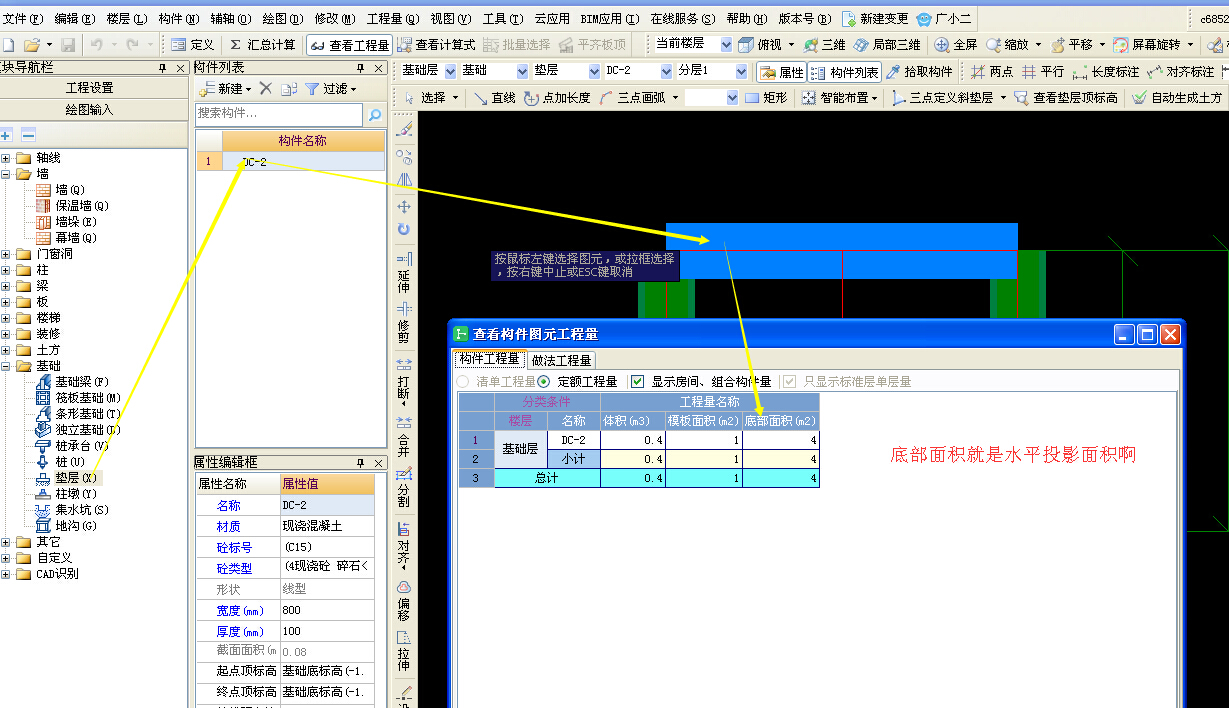Select 集水坑 (S) tree item

[x=72, y=510]
